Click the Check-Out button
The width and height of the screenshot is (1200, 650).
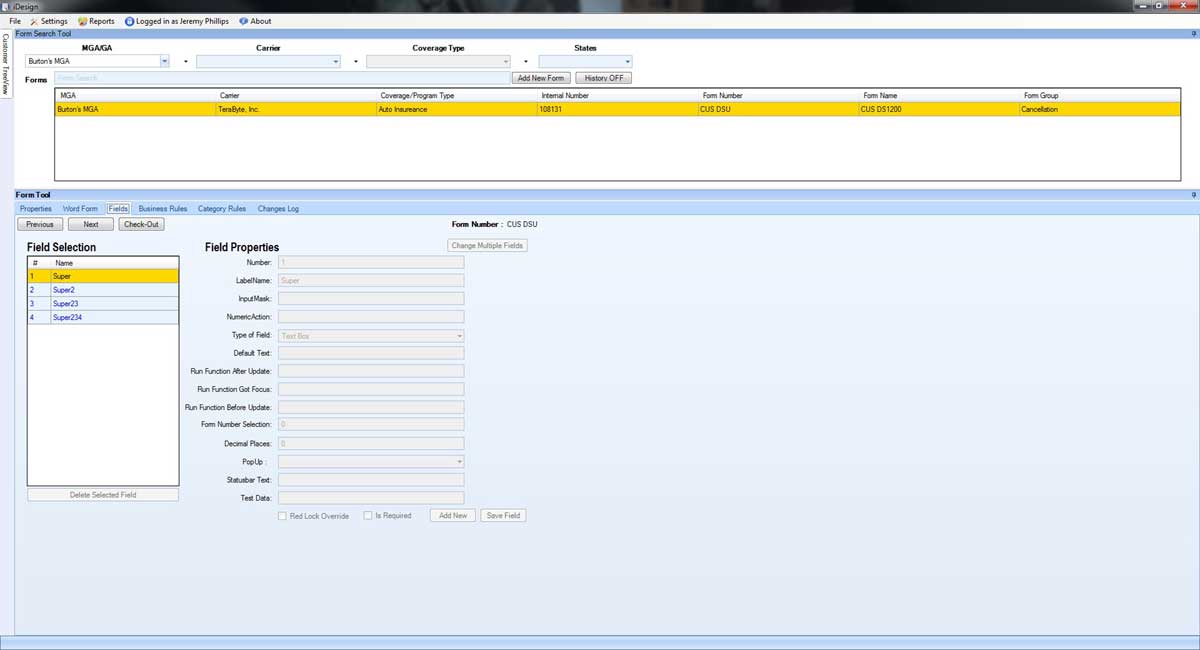tap(141, 224)
